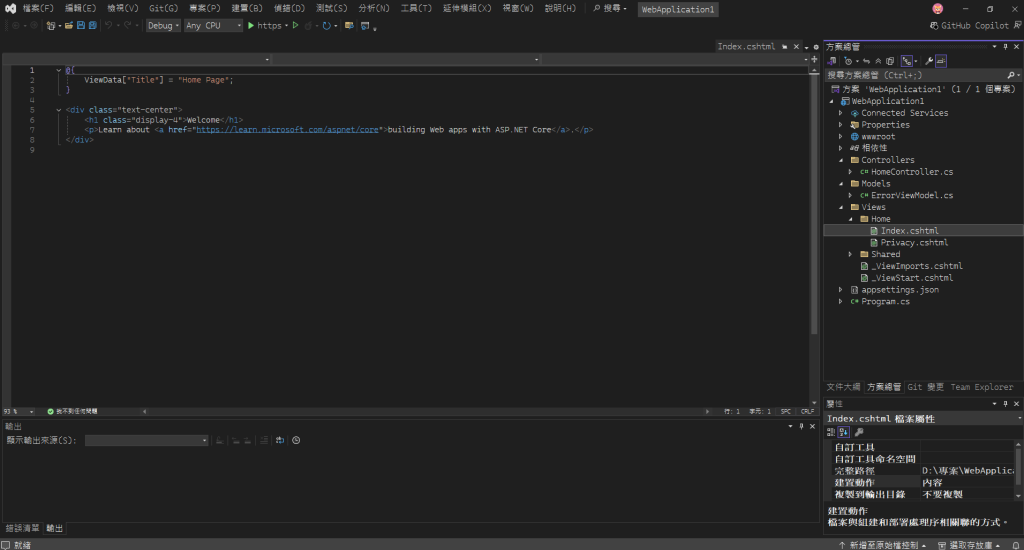Click the window preview icon after browser link
Screen dimensions: 1024x550
click(365, 25)
